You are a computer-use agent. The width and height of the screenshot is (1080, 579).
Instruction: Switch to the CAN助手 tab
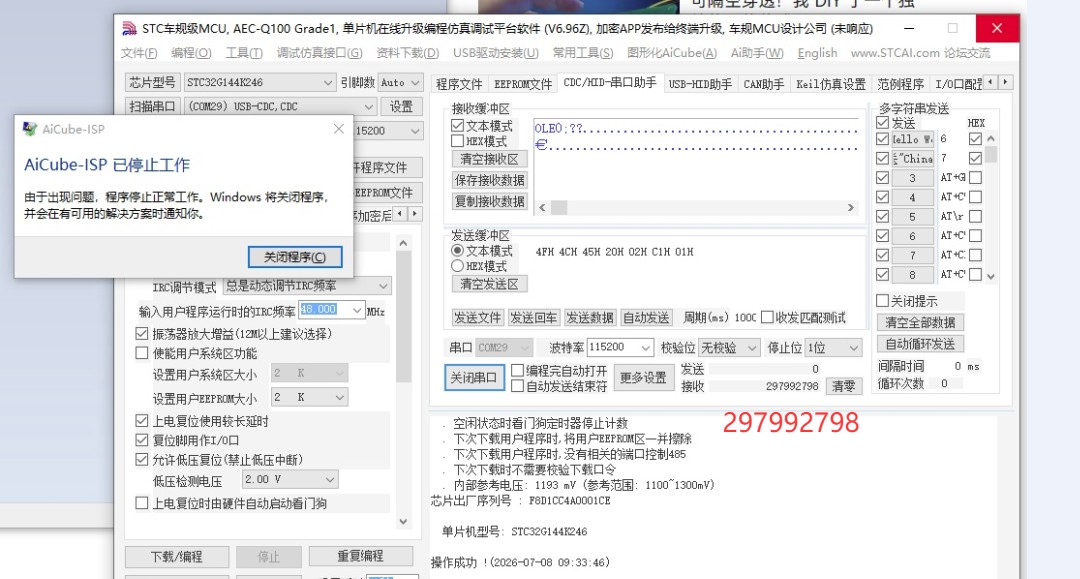pos(763,84)
